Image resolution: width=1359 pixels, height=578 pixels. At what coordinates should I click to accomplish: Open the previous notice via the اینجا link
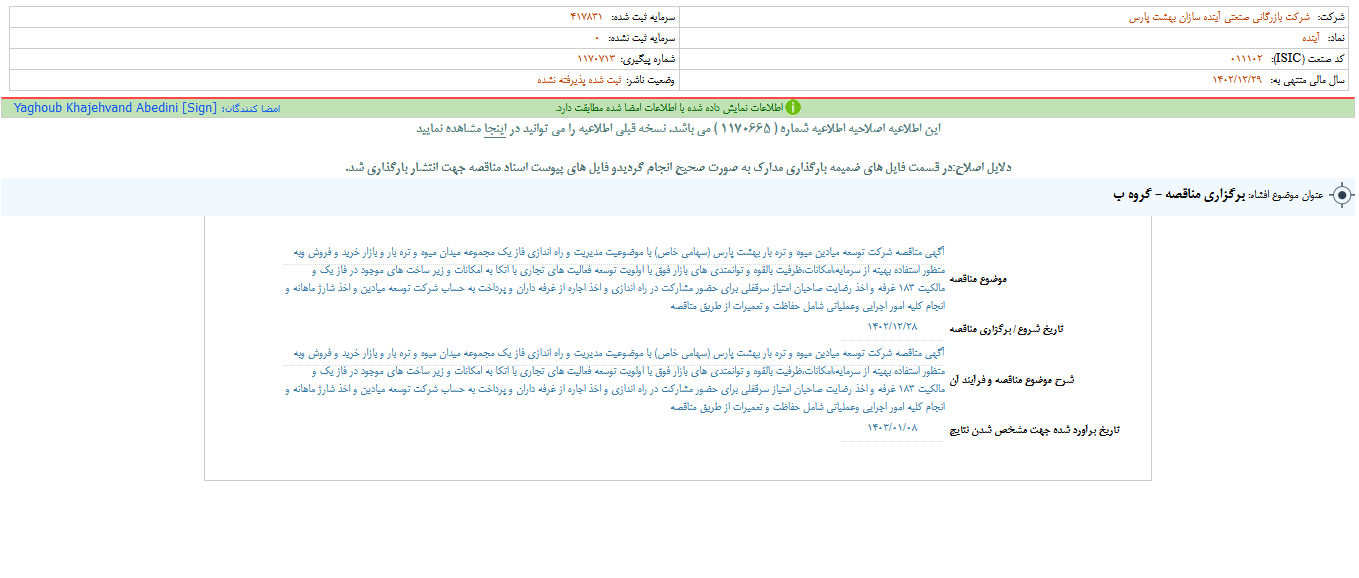click(497, 129)
